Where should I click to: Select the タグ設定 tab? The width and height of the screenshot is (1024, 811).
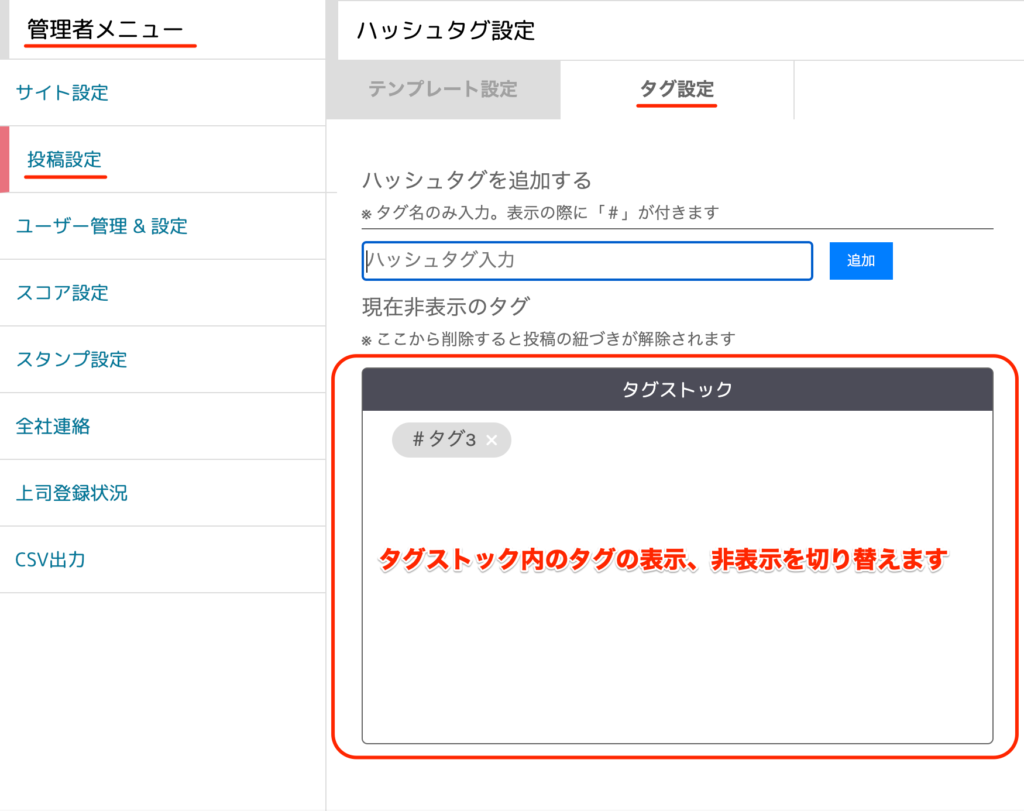coord(677,89)
